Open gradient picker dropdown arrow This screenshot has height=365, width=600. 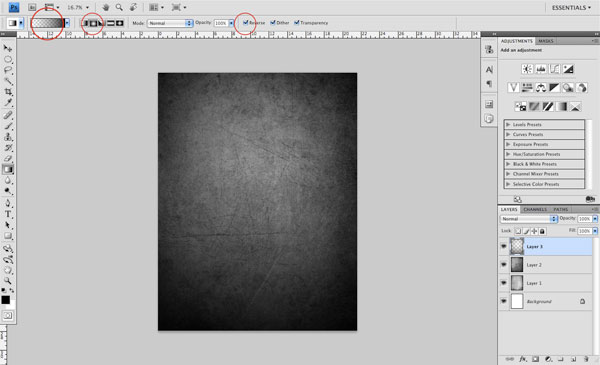click(67, 23)
